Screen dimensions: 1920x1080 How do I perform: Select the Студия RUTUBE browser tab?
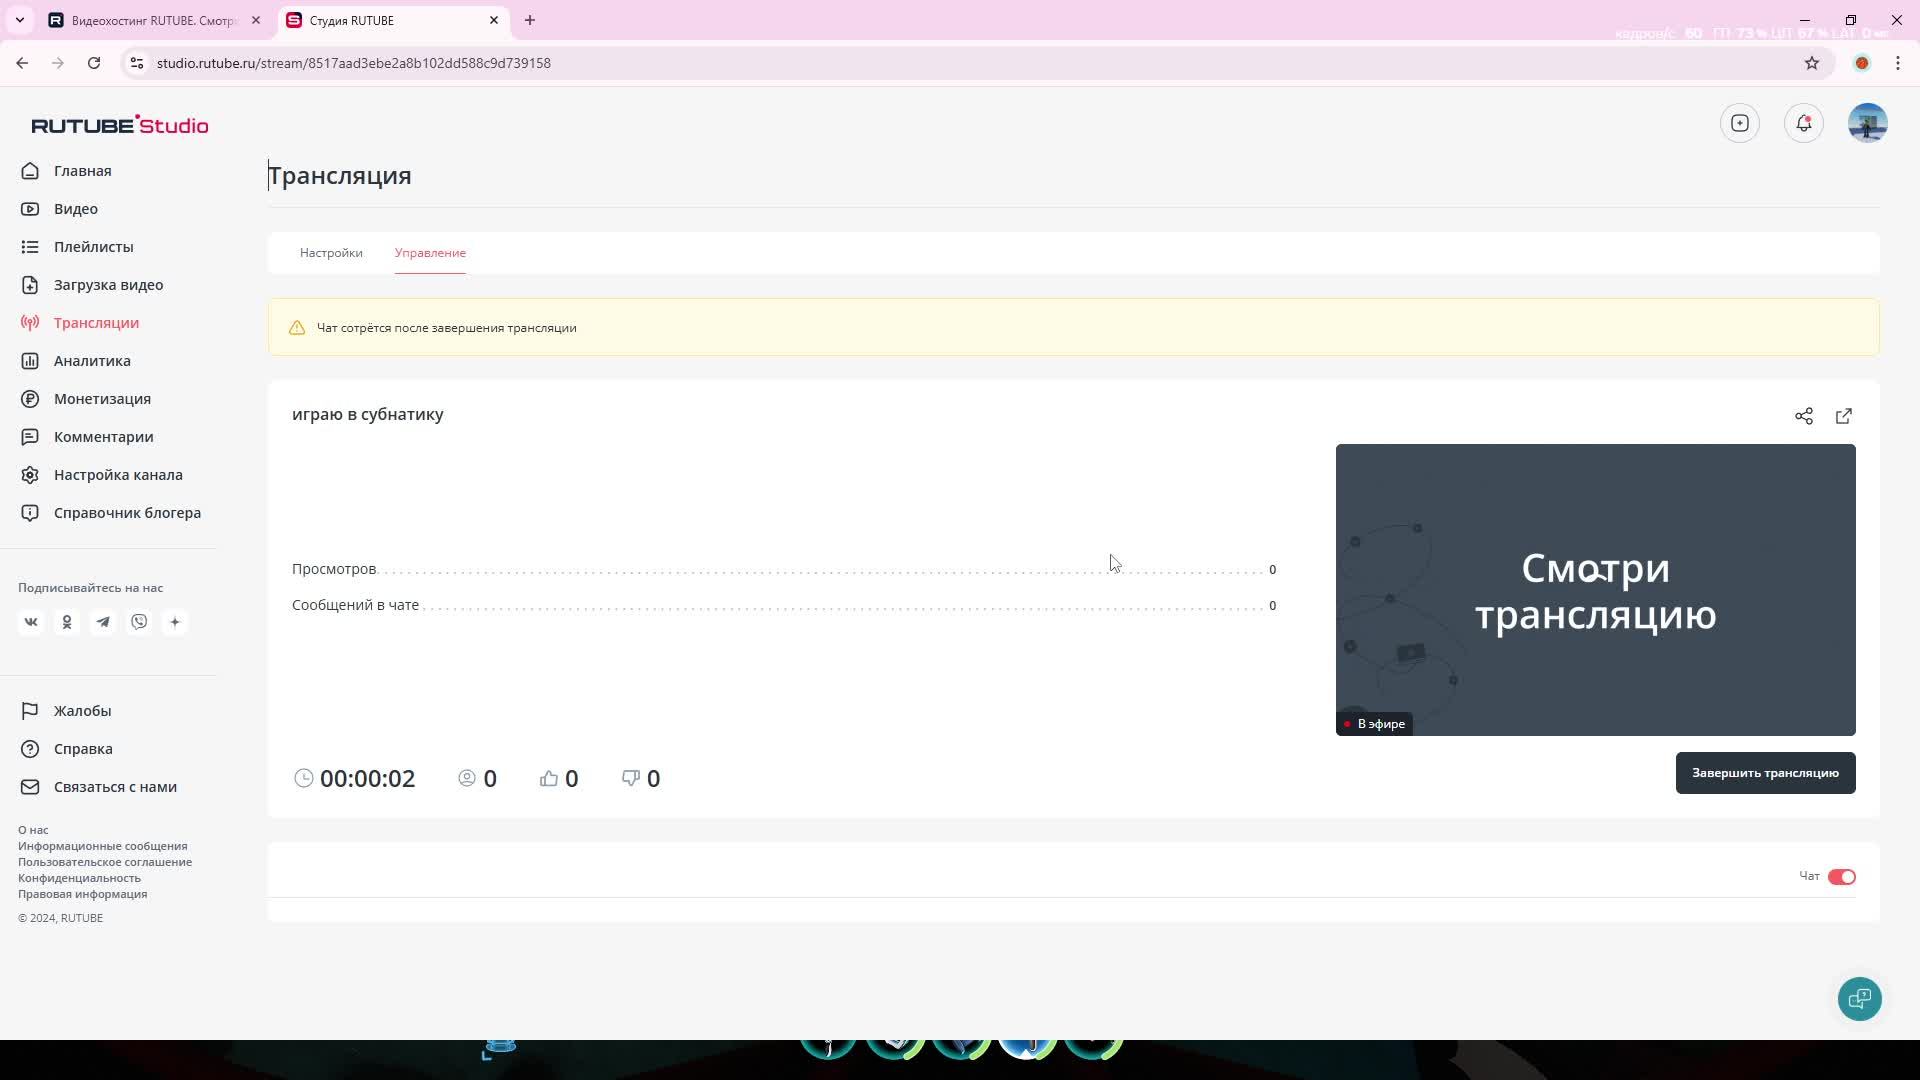point(393,20)
